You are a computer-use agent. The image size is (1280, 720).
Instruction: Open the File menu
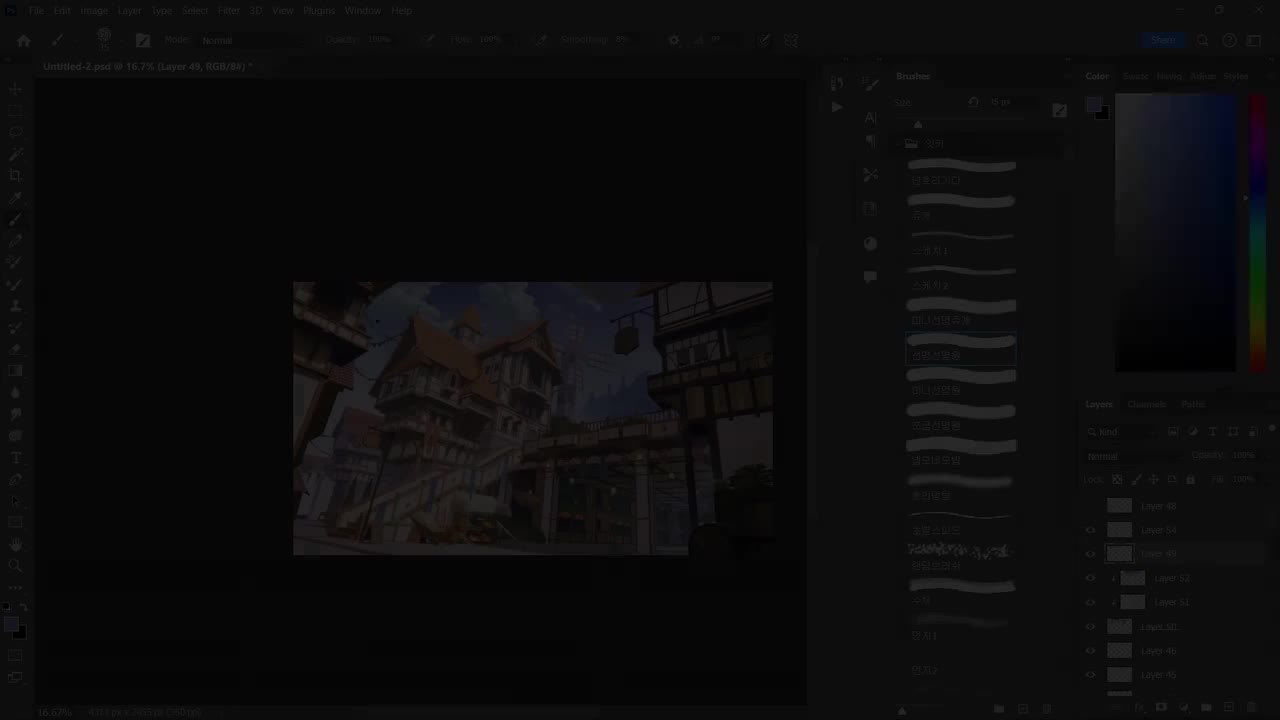point(36,10)
